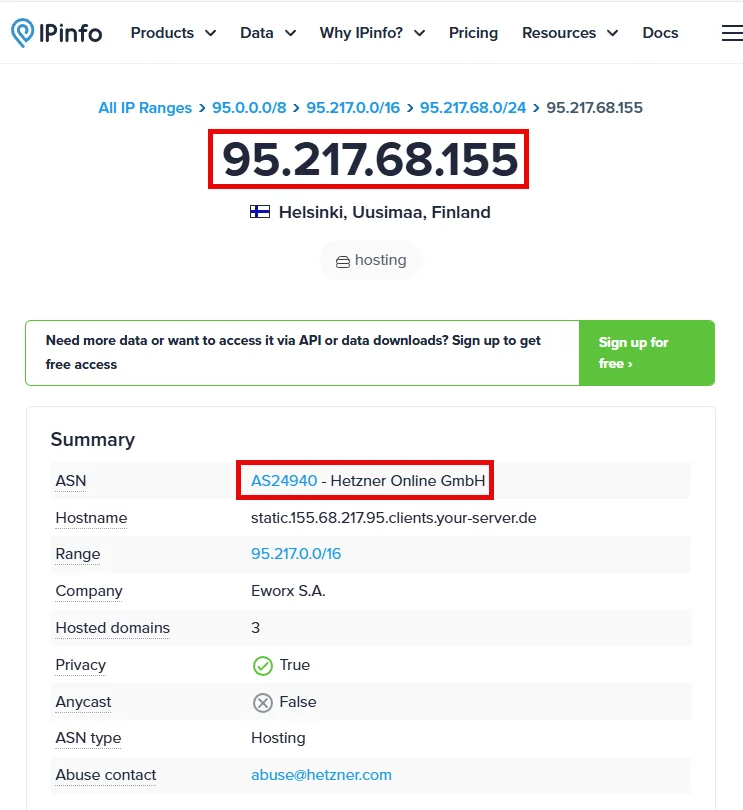Click the hosting server icon
This screenshot has height=810, width=743.
click(x=343, y=262)
